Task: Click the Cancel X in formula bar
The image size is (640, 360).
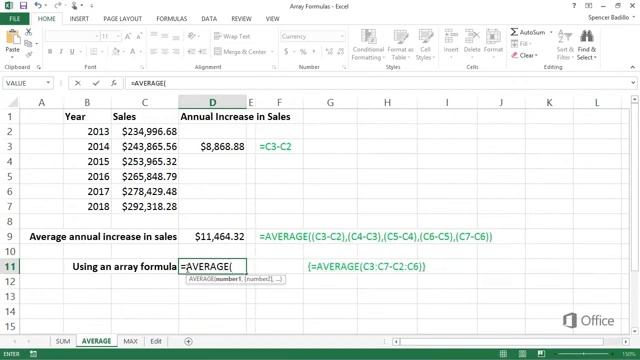Action: pyautogui.click(x=78, y=83)
